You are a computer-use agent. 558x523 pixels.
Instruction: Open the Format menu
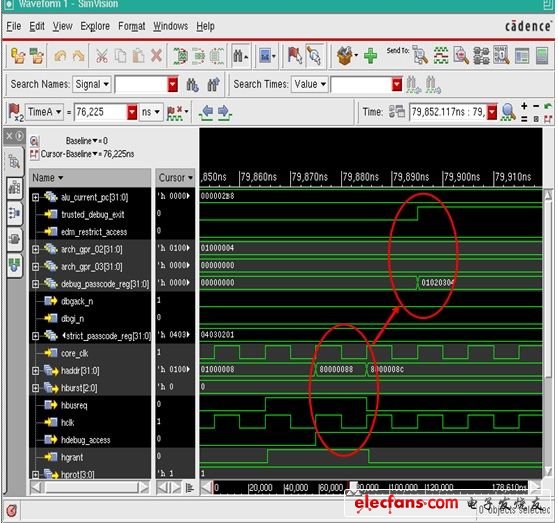point(132,26)
